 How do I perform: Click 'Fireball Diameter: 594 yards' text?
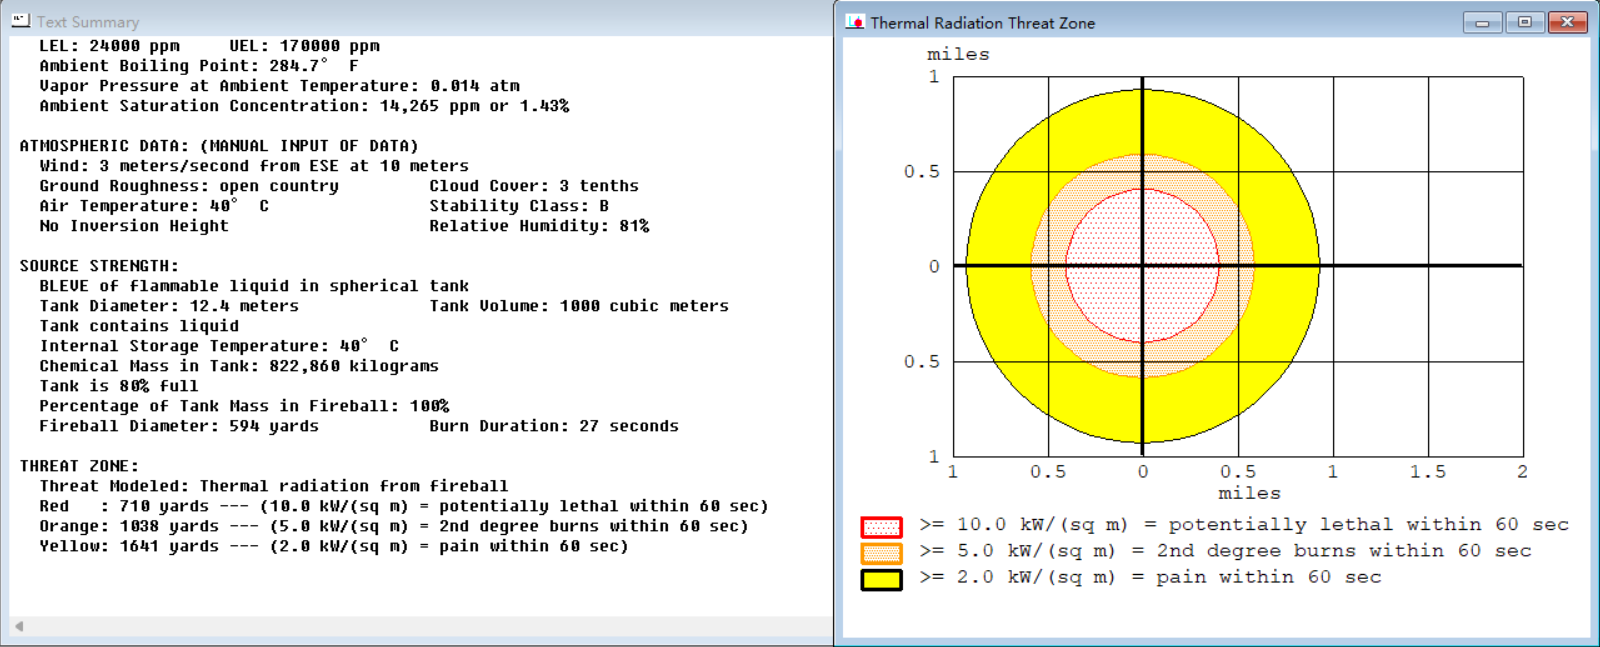[x=179, y=426]
